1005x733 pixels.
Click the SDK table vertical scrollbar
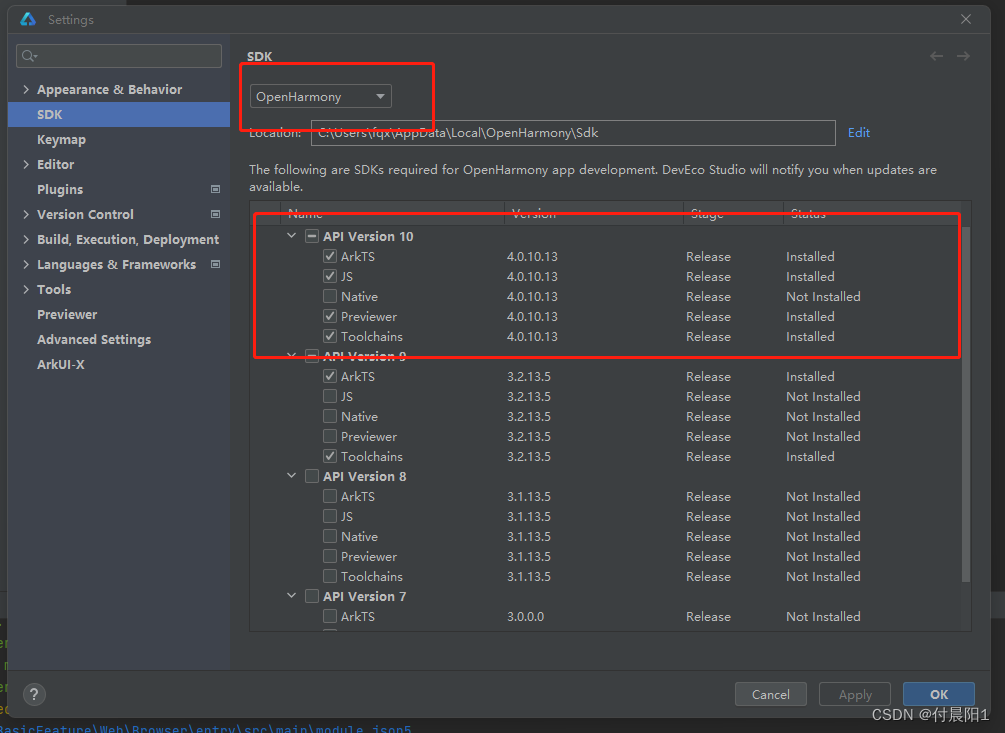(x=966, y=404)
